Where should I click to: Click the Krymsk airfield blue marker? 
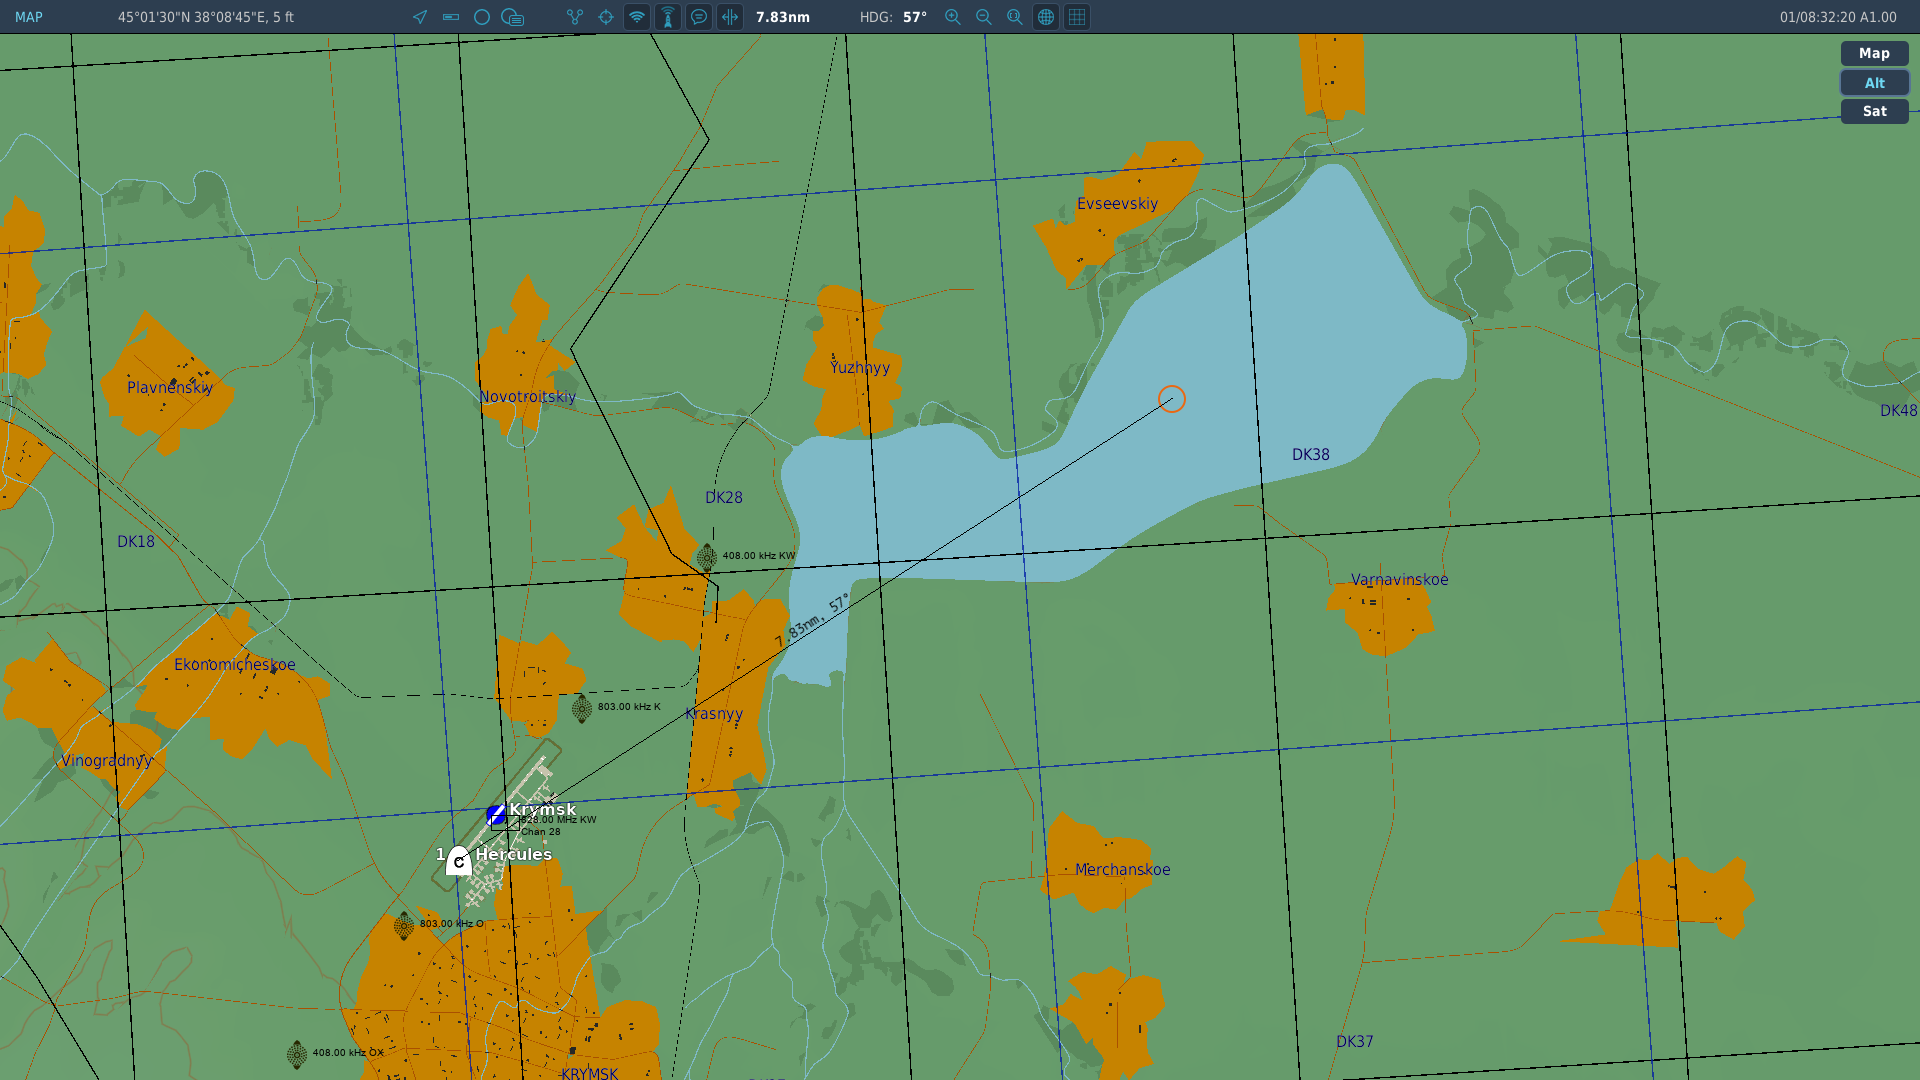tap(496, 815)
